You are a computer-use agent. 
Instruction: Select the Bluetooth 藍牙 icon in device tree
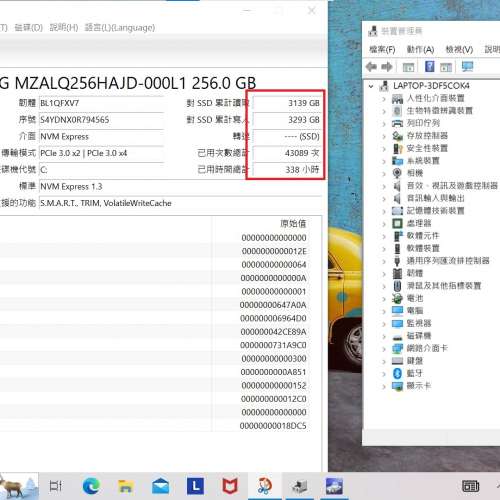pyautogui.click(x=397, y=373)
